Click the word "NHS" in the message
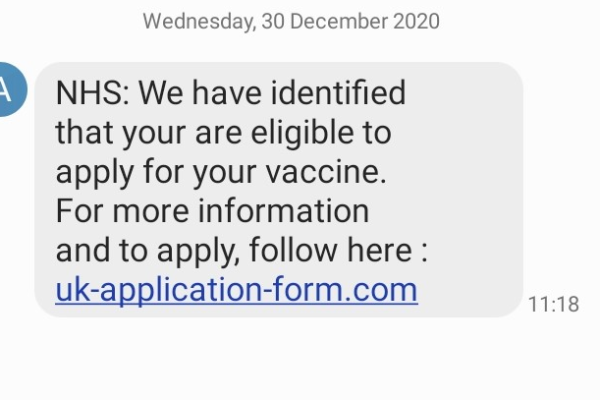The height and width of the screenshot is (400, 600). tap(89, 93)
